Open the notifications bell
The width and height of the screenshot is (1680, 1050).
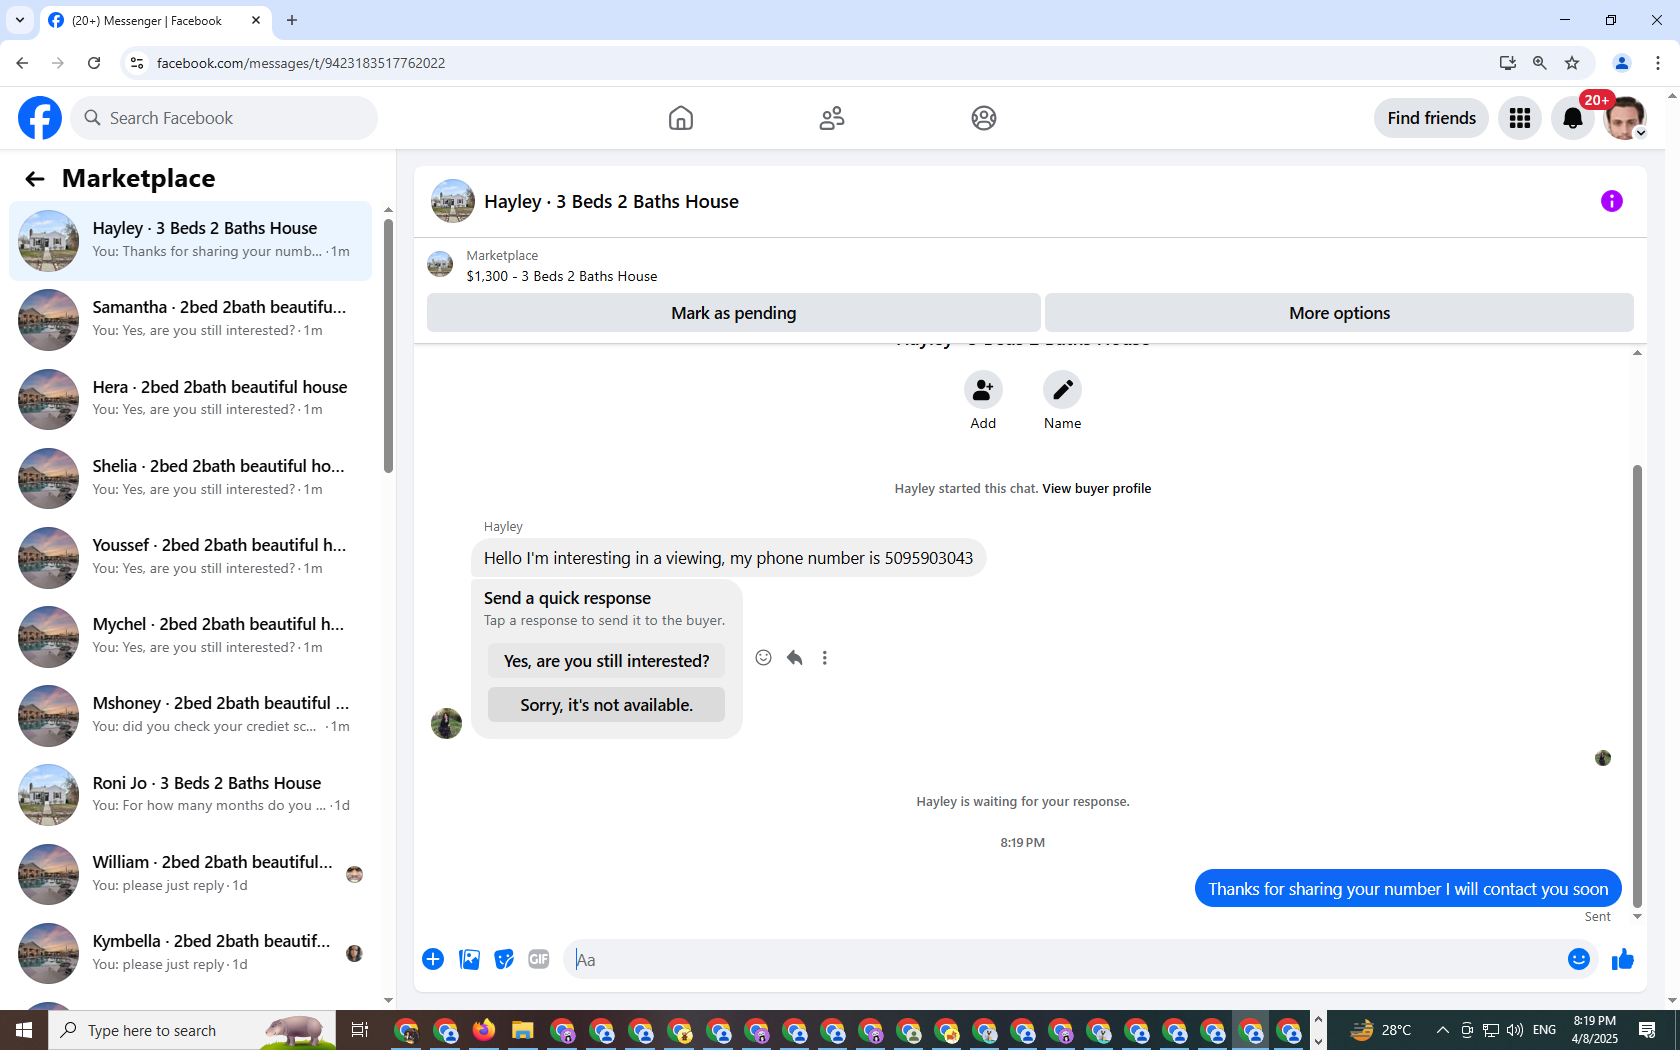[1573, 118]
